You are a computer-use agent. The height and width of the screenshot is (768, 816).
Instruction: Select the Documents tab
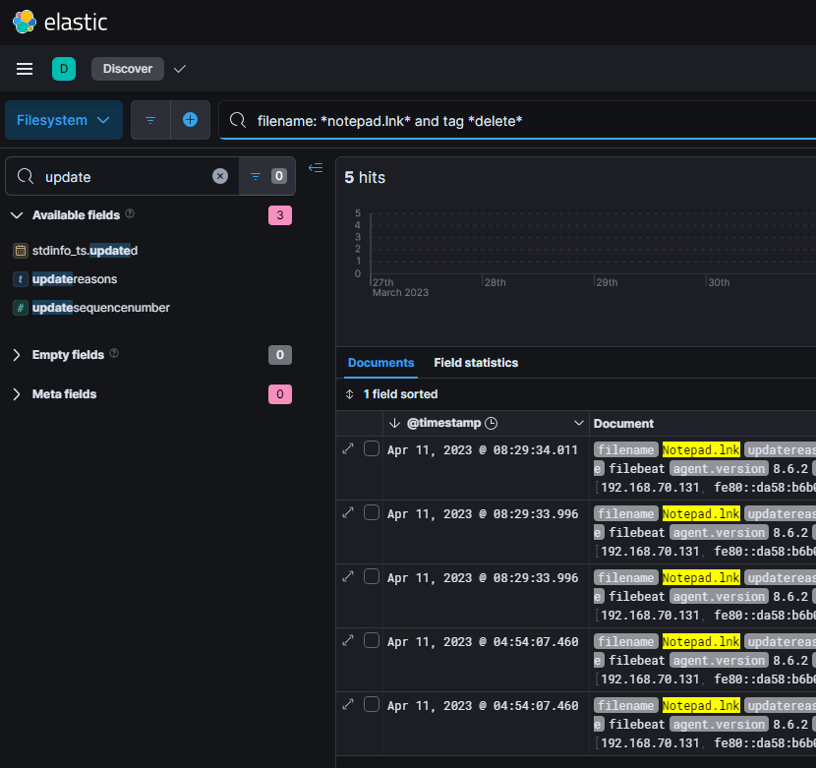click(381, 362)
